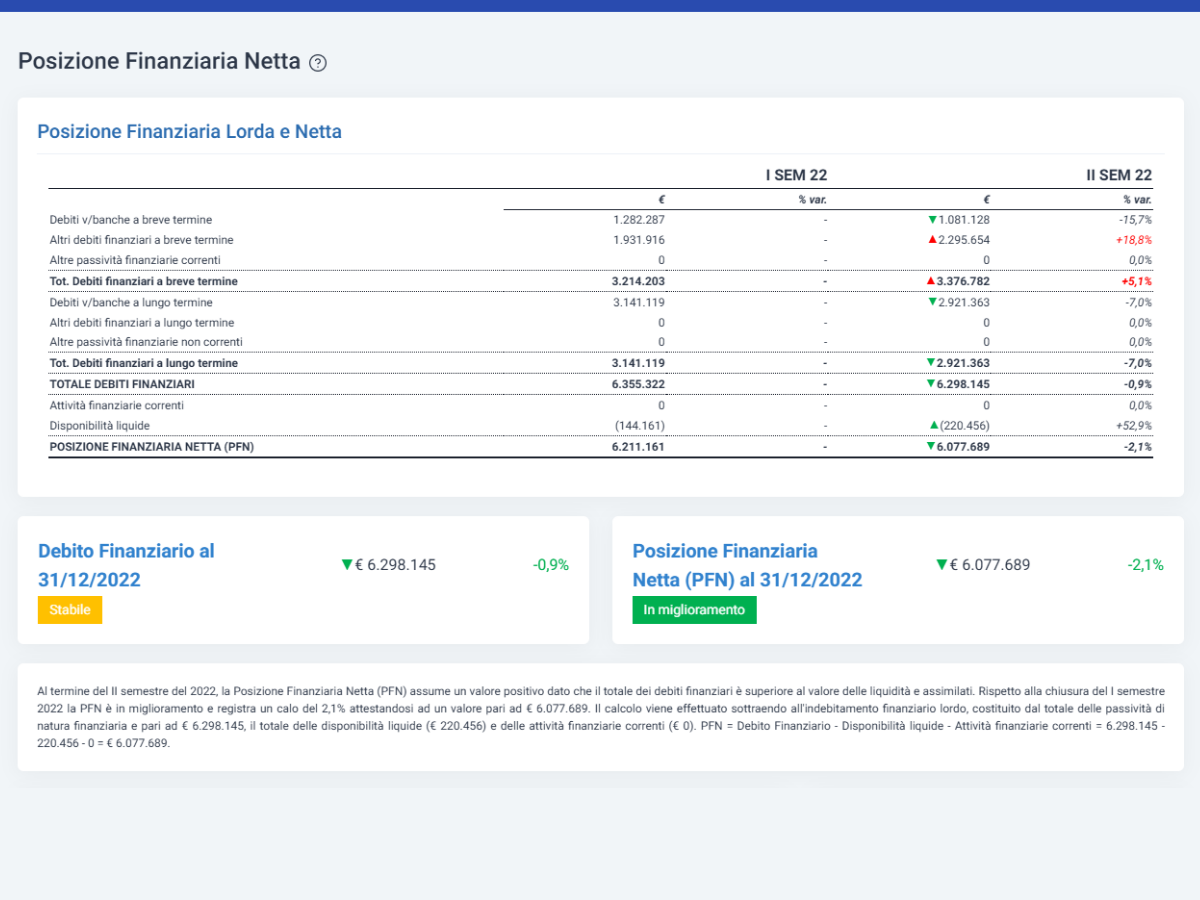This screenshot has height=900, width=1200.
Task: Click red up arrow next to 2.295.654
Action: pos(932,240)
